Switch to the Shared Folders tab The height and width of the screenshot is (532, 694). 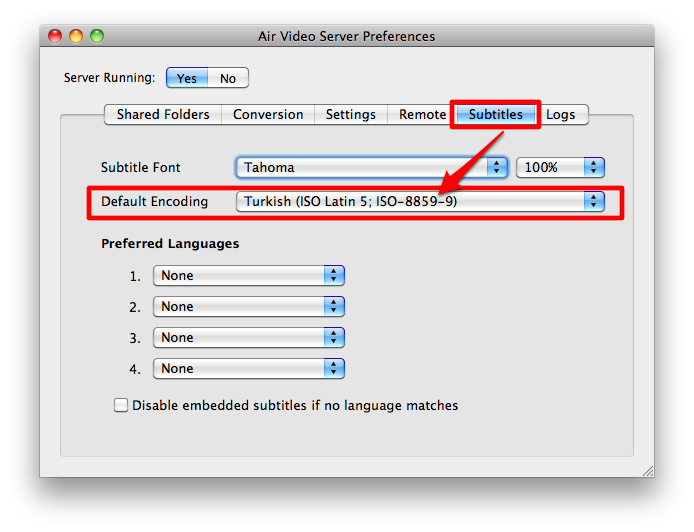163,114
